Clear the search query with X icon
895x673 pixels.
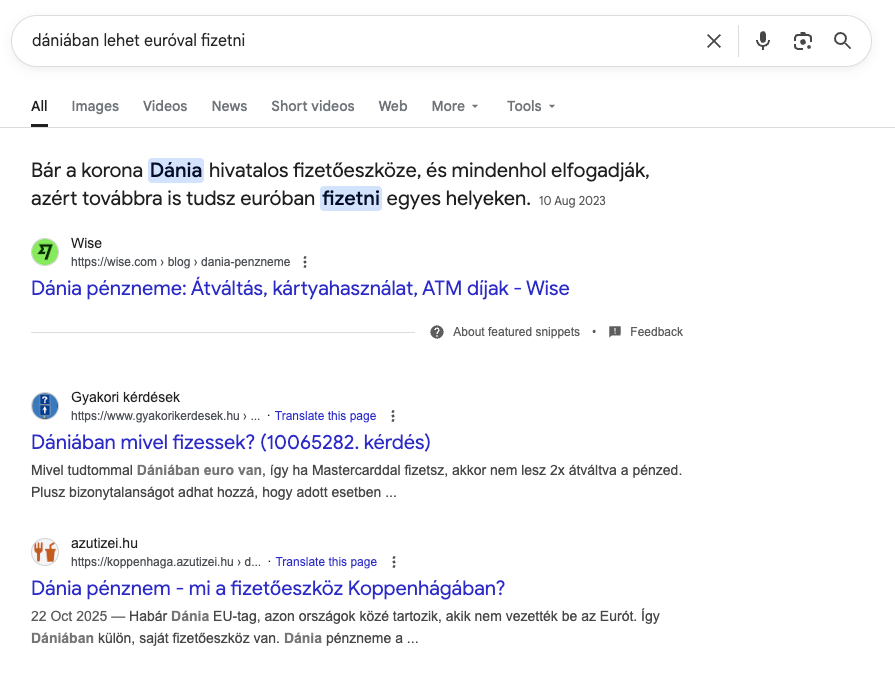[714, 41]
